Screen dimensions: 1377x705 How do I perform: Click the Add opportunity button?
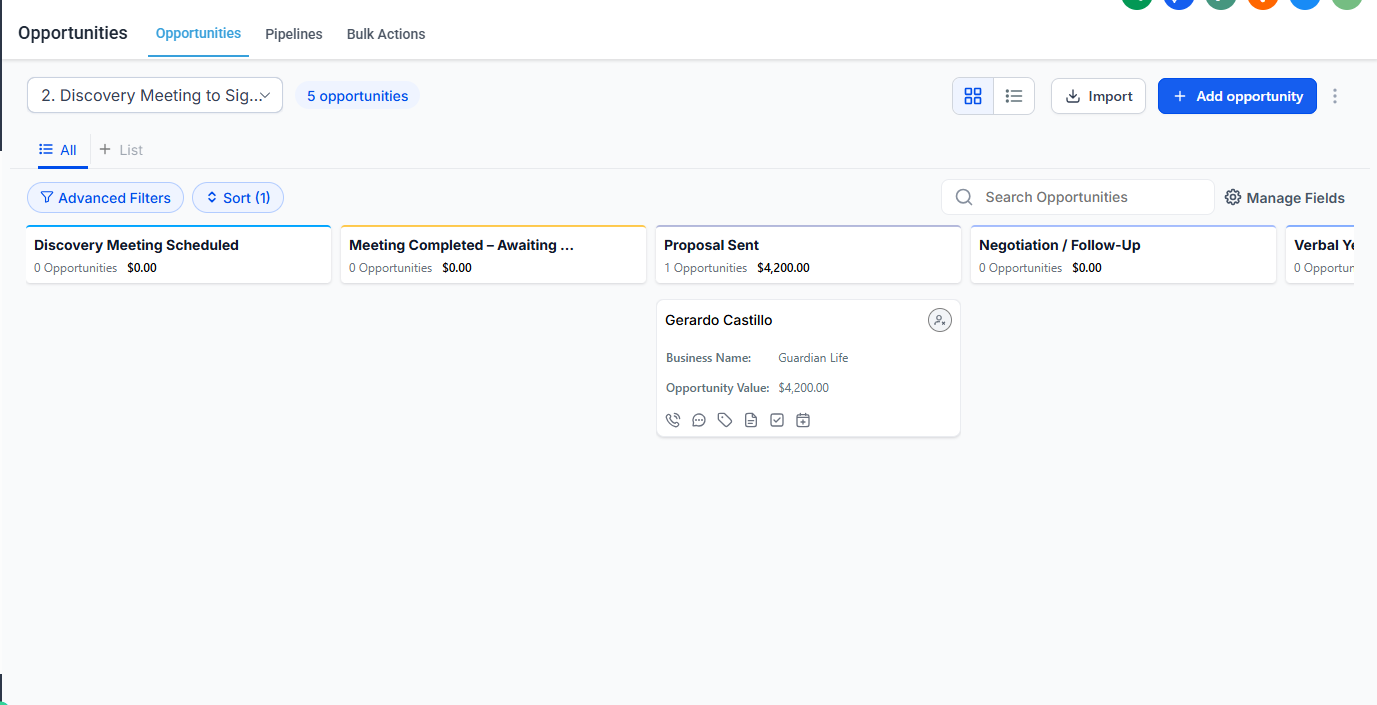[1237, 96]
